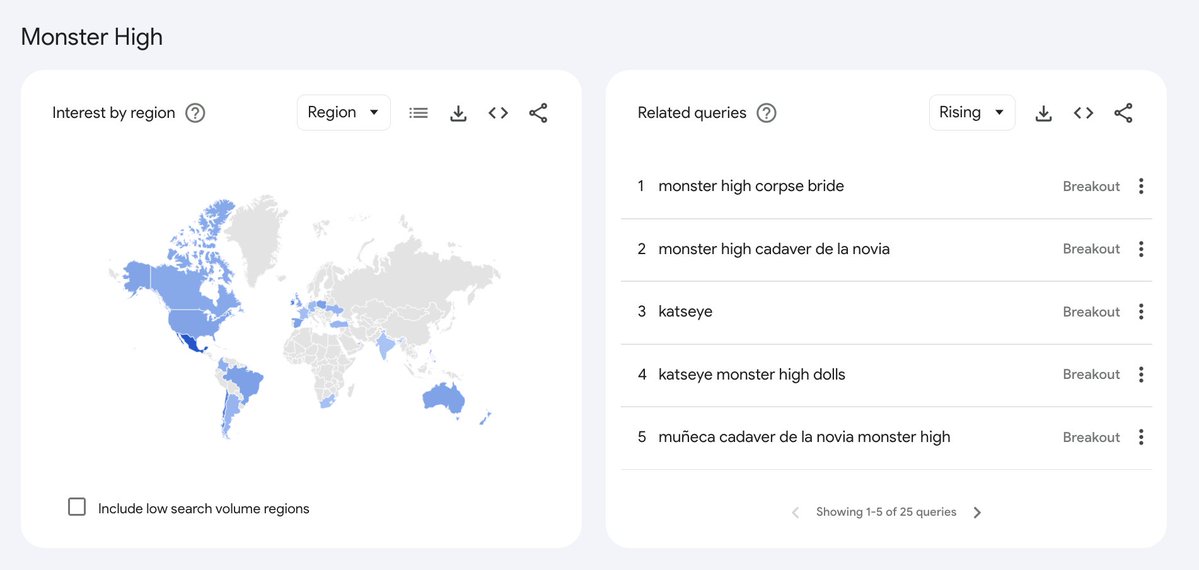This screenshot has width=1199, height=570.
Task: Open monster high corpse bride query
Action: point(751,186)
